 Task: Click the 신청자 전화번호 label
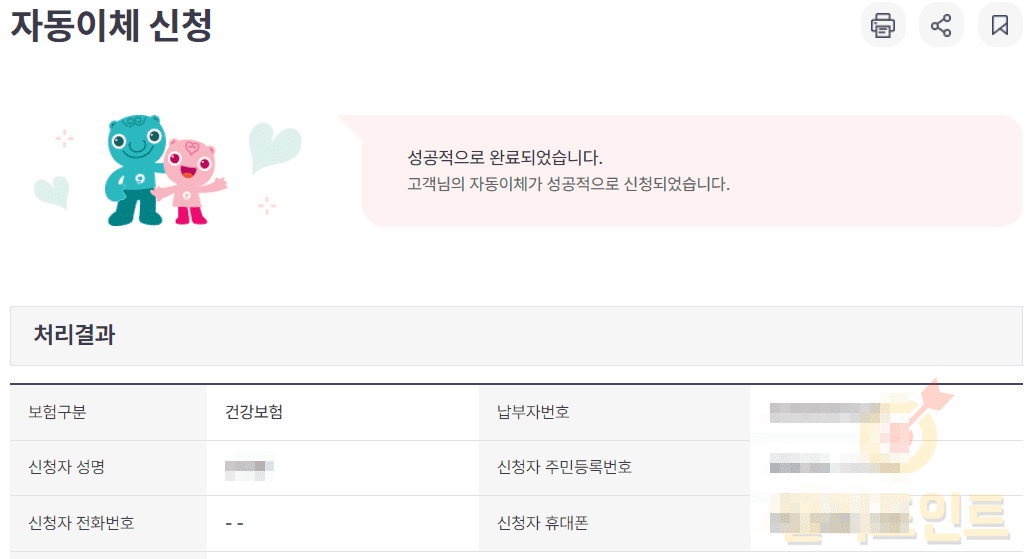(x=81, y=523)
